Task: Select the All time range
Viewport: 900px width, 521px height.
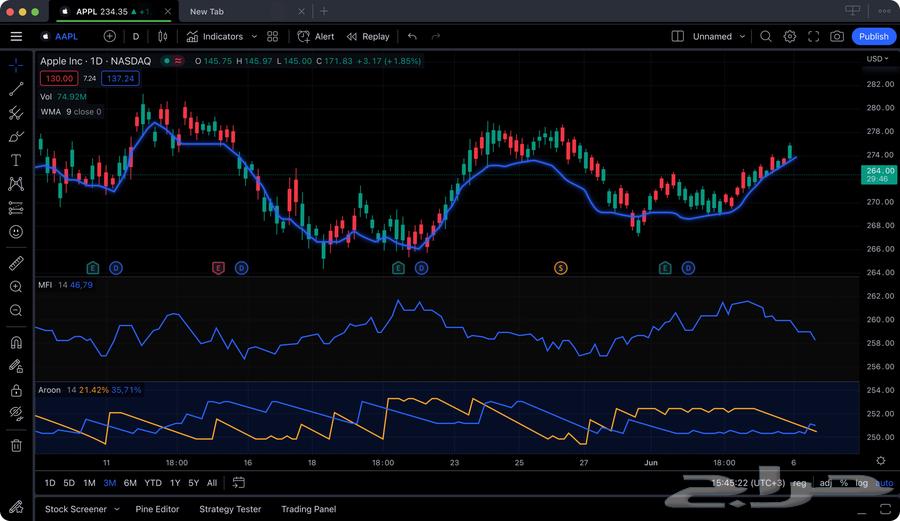Action: [x=212, y=483]
